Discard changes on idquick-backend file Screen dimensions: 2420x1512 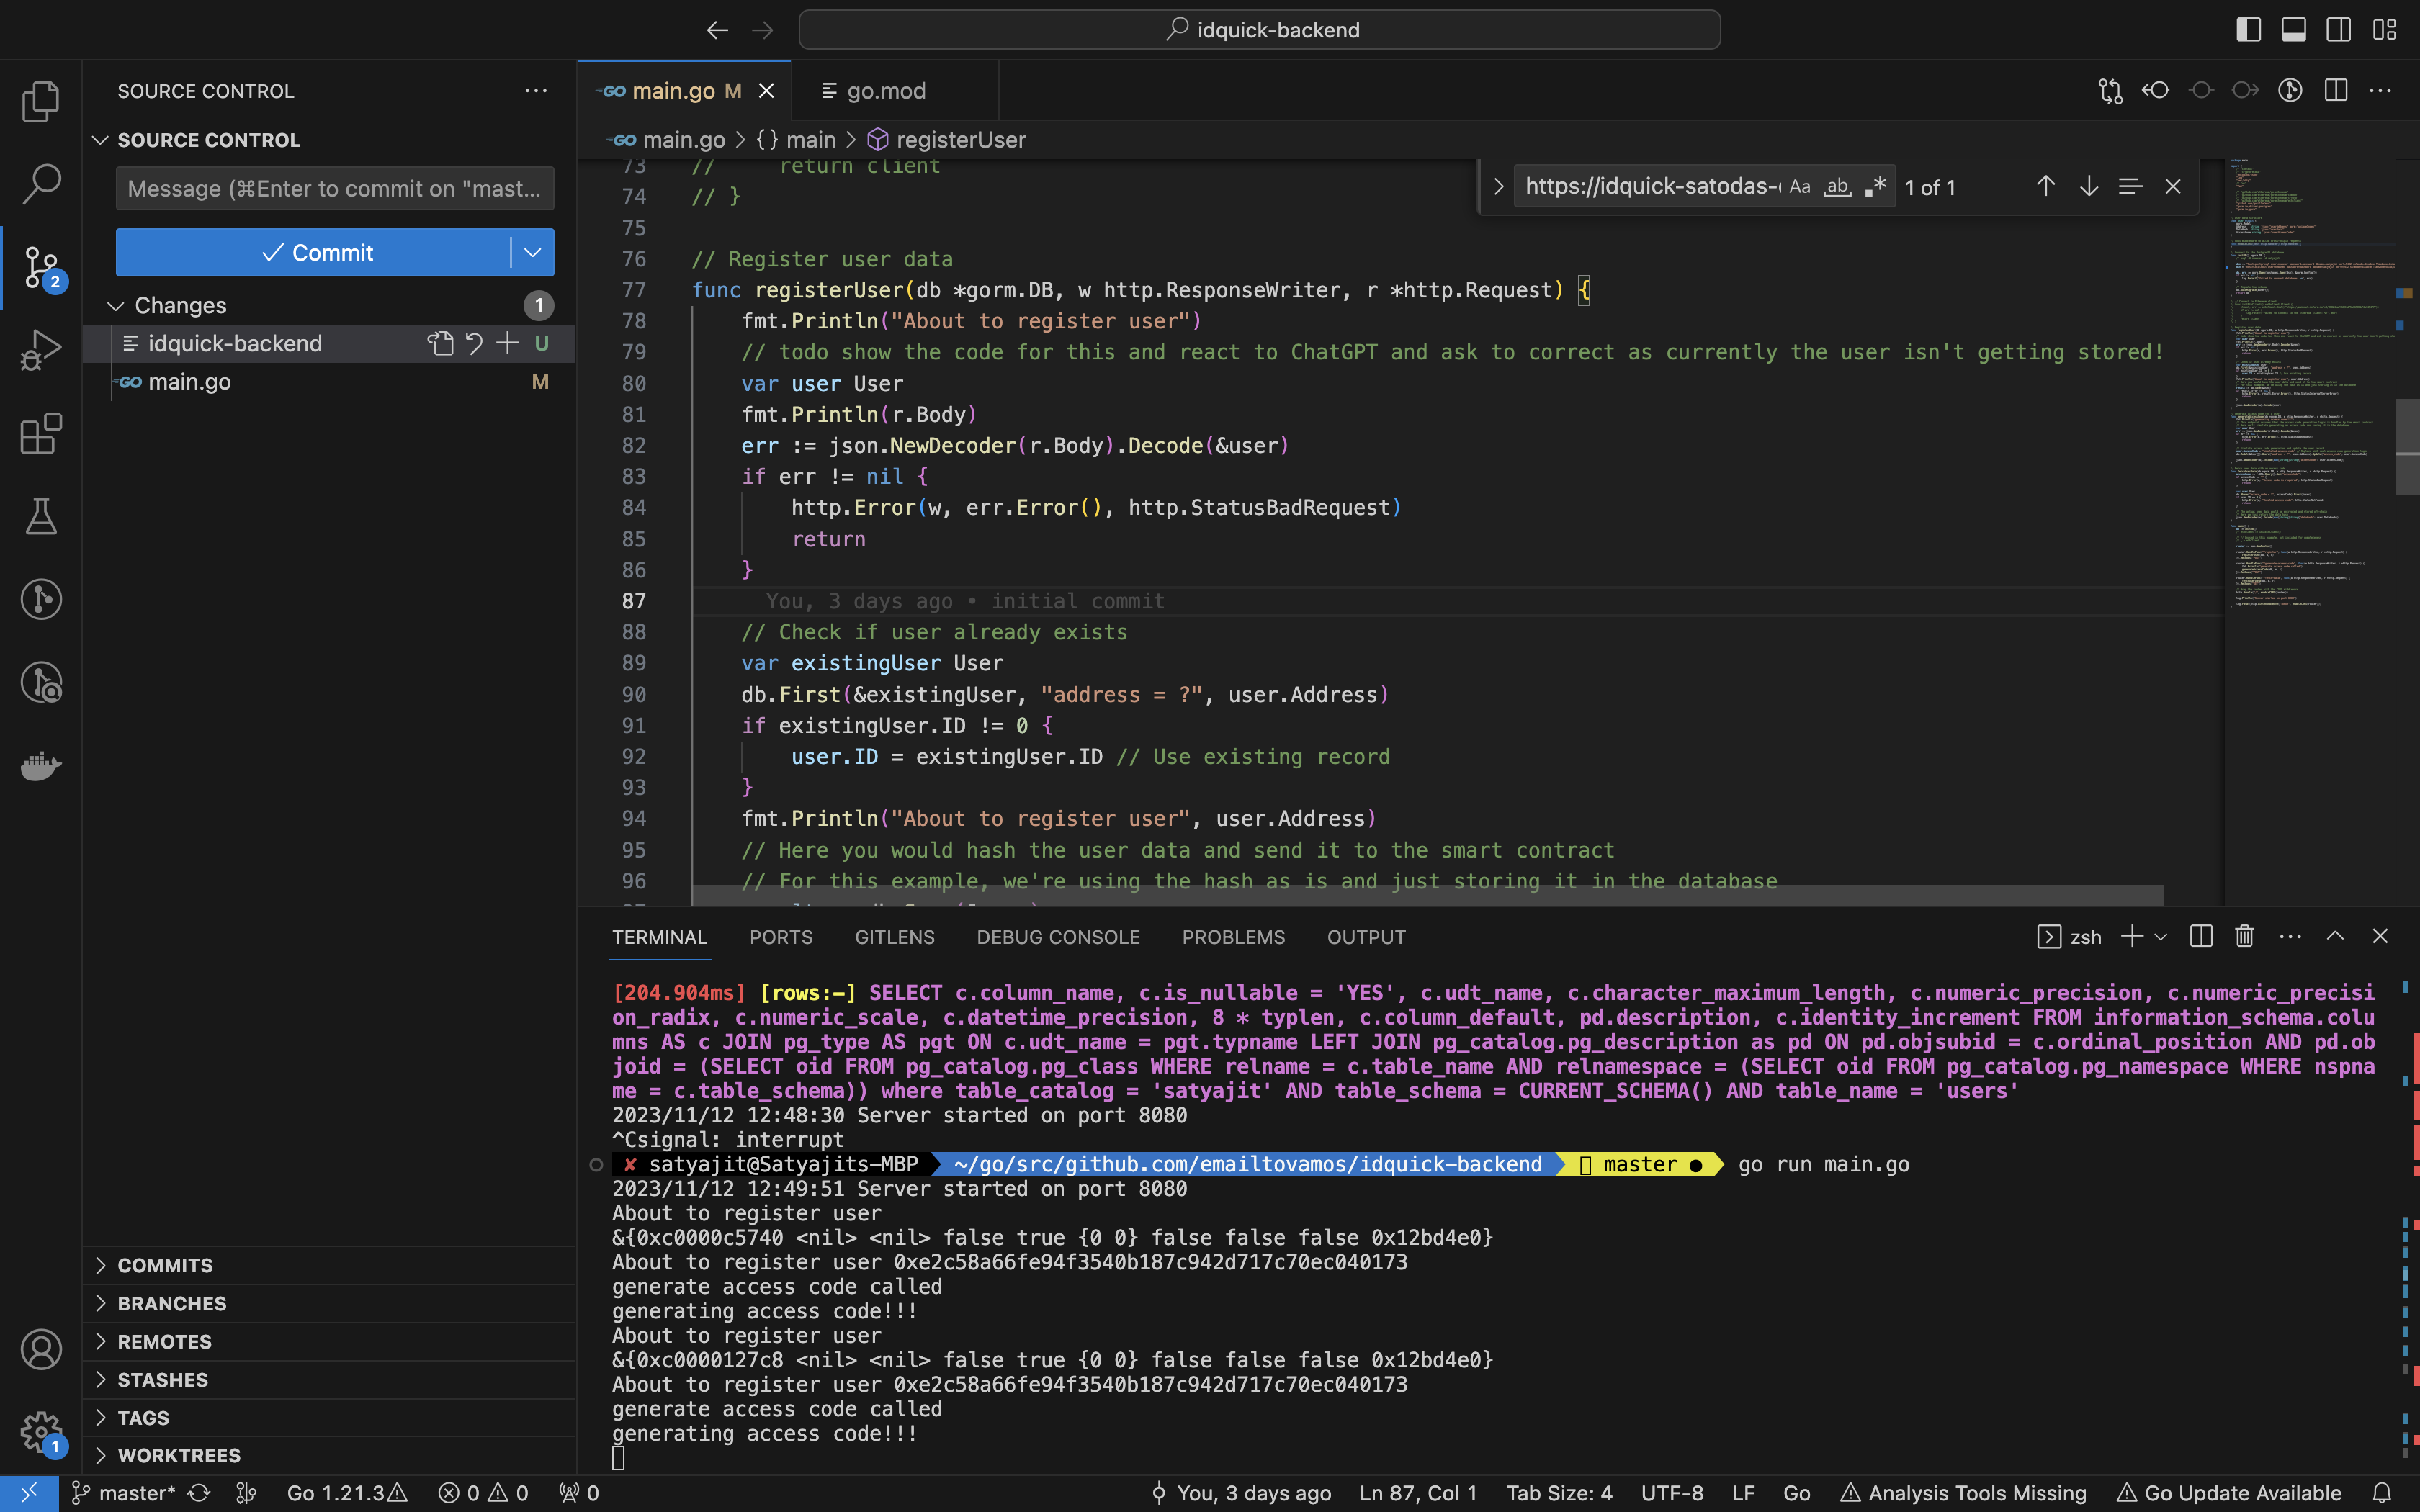point(474,344)
